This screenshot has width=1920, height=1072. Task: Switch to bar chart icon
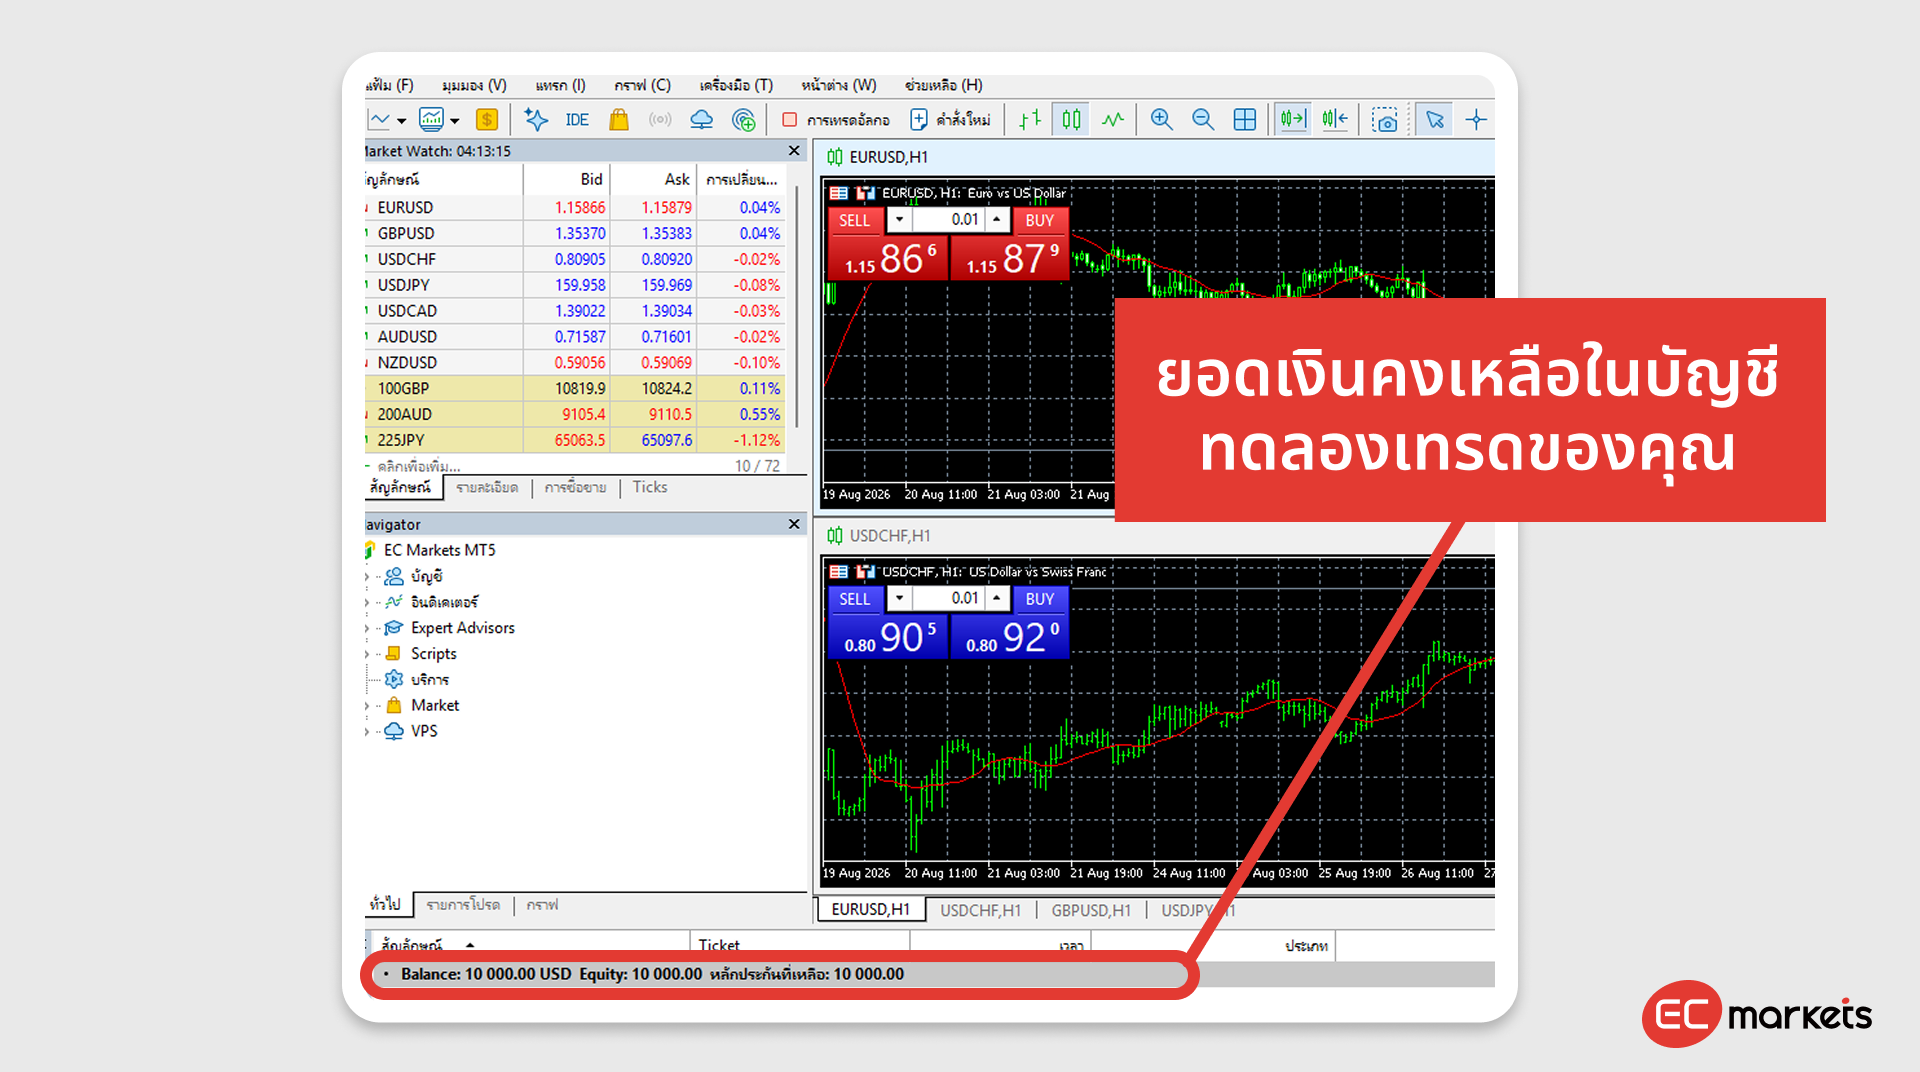click(1030, 120)
